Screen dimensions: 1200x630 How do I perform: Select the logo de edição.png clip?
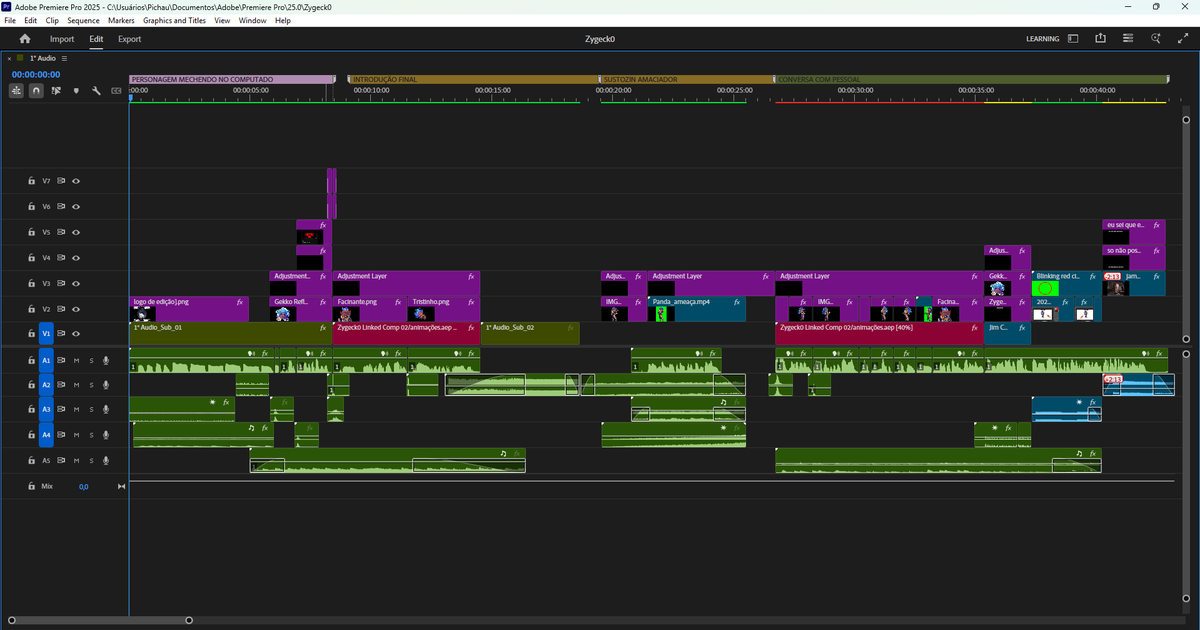tap(188, 308)
